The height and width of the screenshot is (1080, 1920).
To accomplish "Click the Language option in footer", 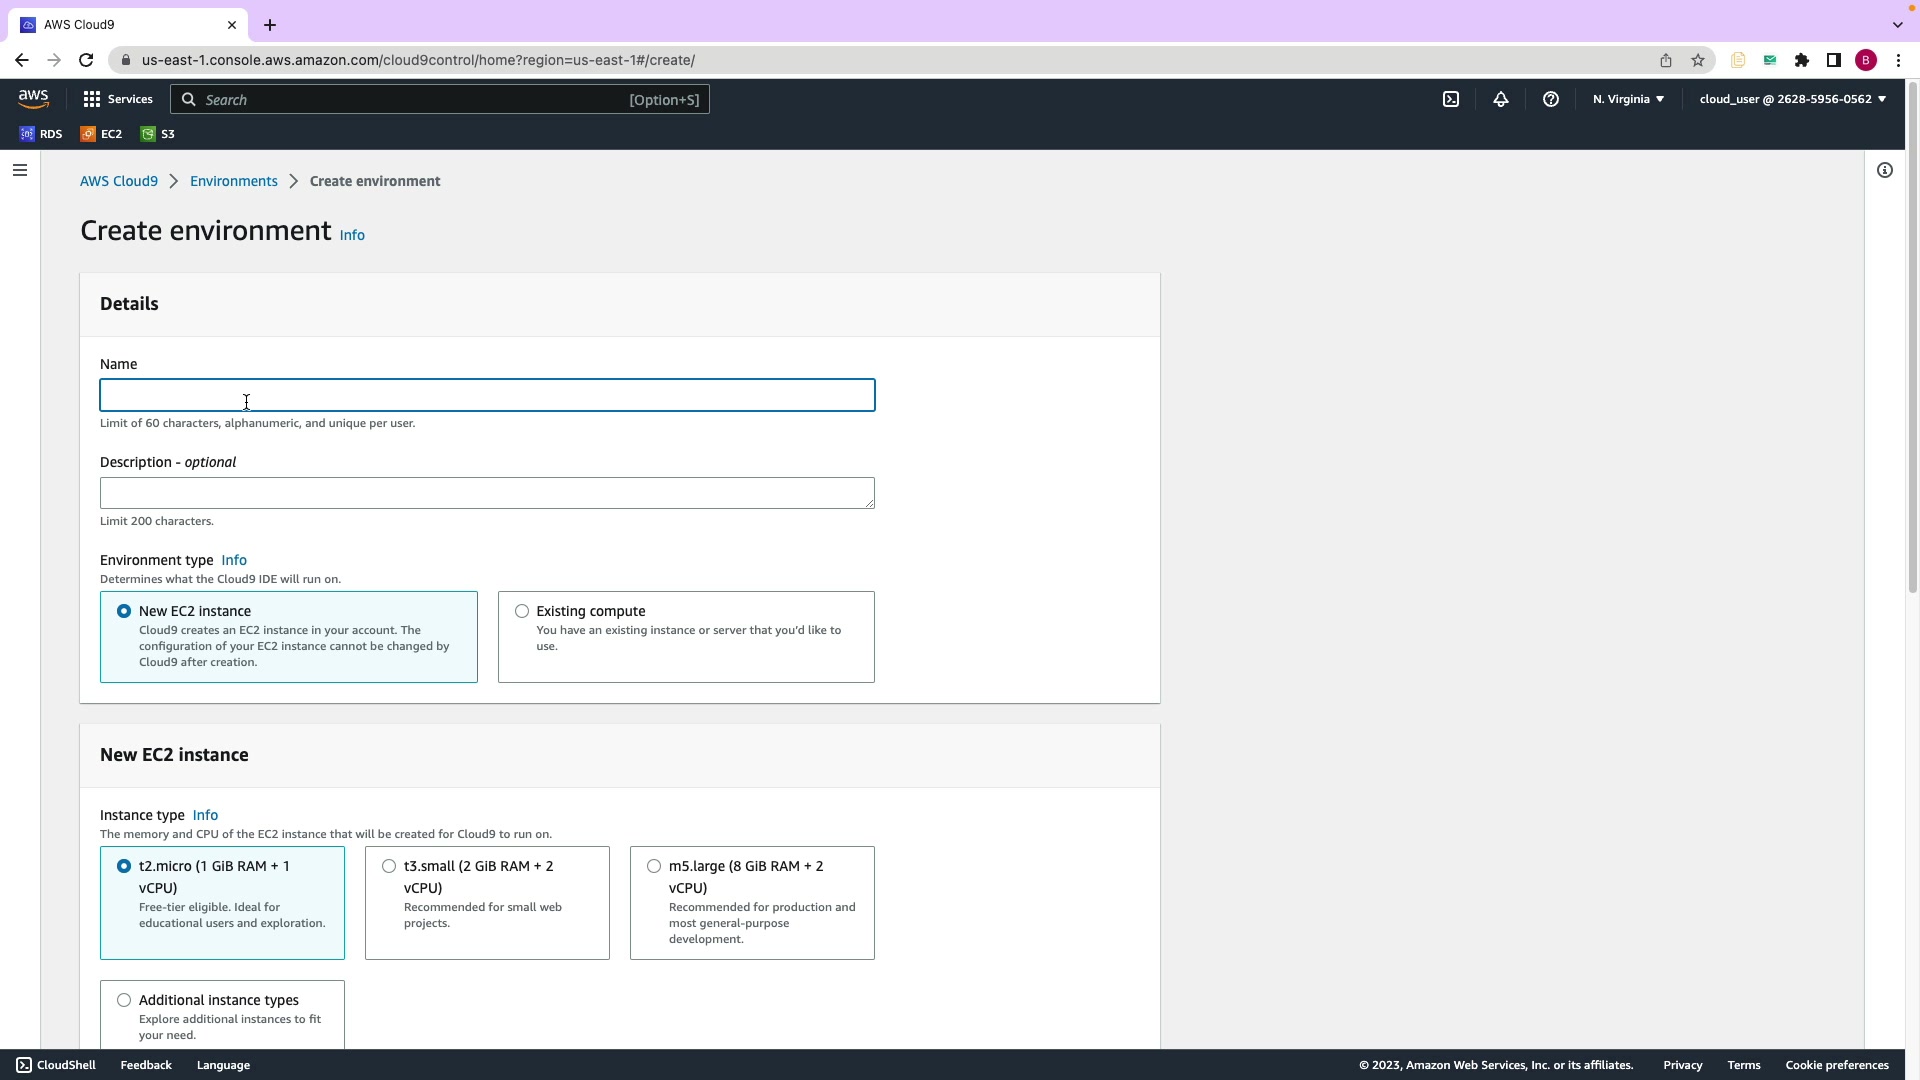I will tap(223, 1065).
